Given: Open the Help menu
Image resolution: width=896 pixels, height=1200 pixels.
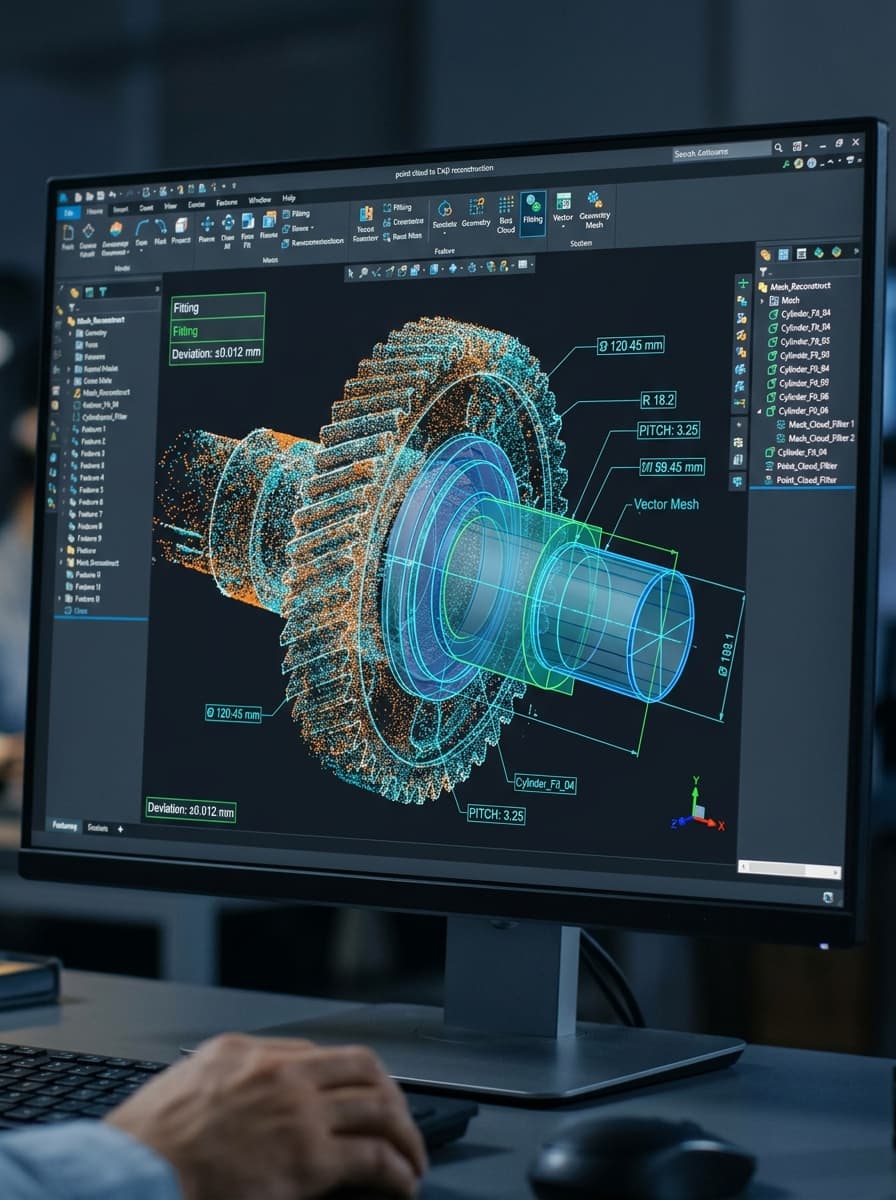Looking at the screenshot, I should click(x=289, y=198).
